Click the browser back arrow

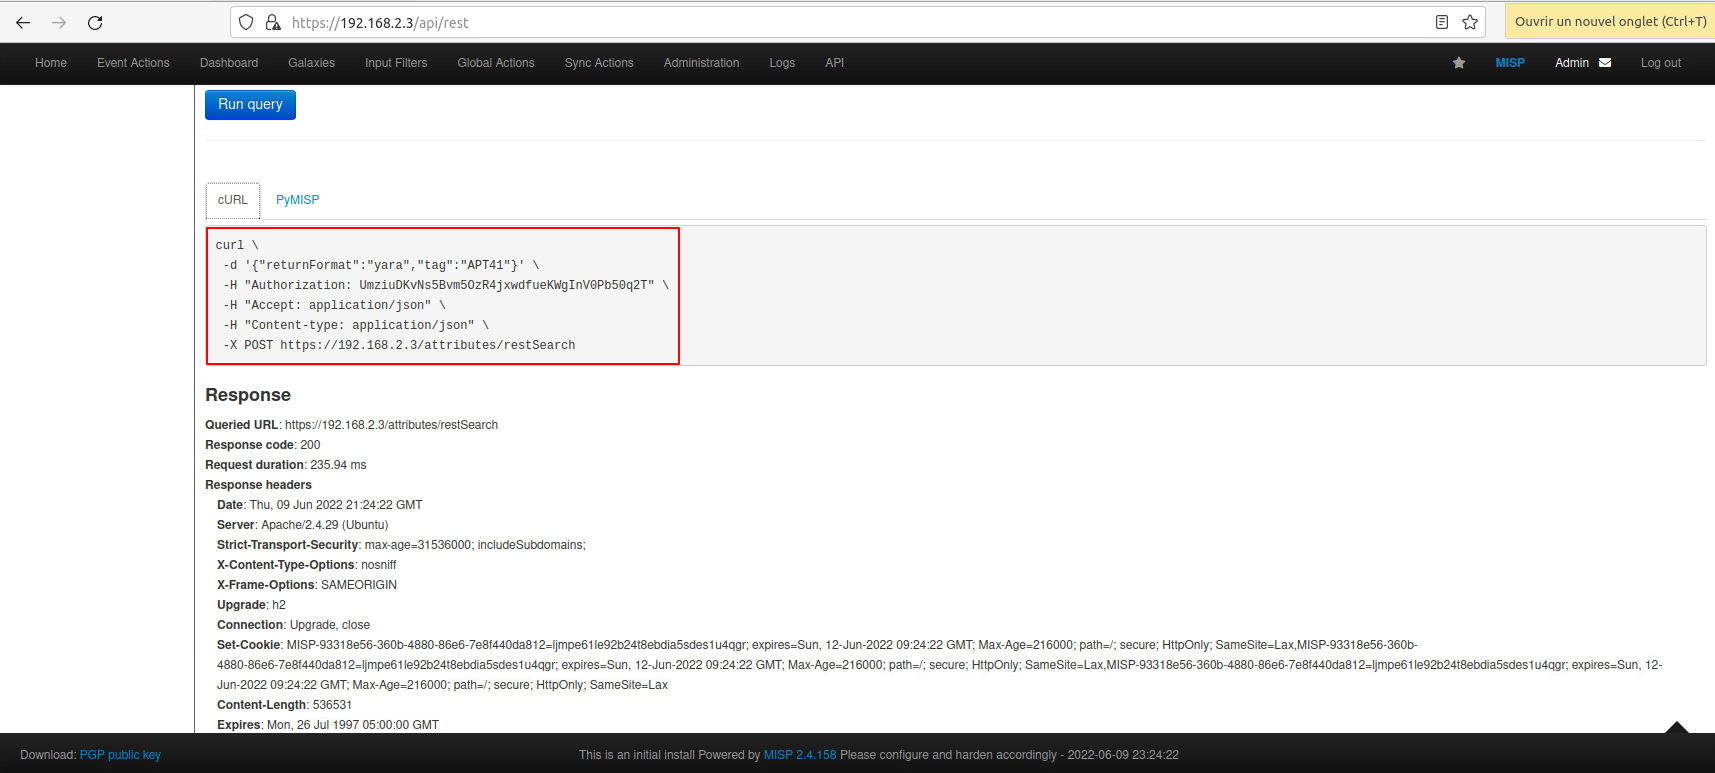[23, 22]
